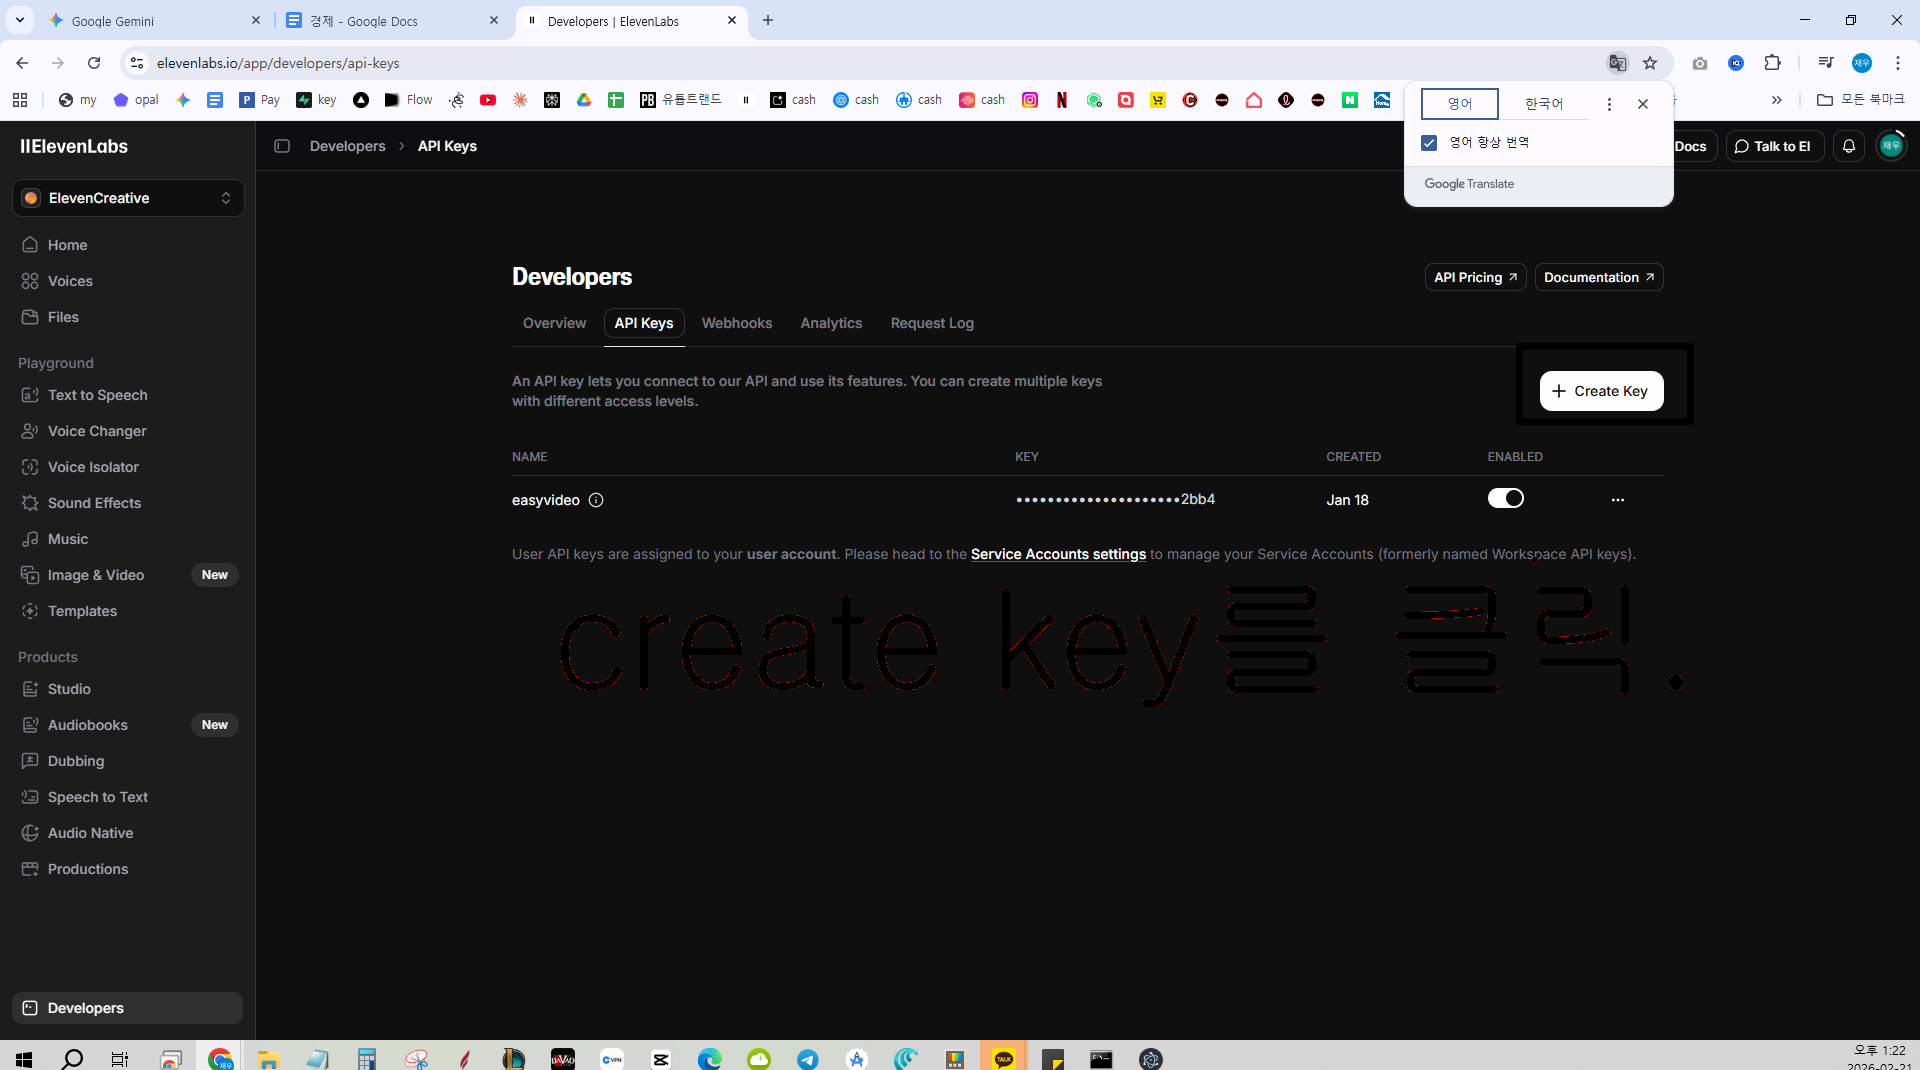Uncheck always translate English checkbox

pyautogui.click(x=1429, y=143)
